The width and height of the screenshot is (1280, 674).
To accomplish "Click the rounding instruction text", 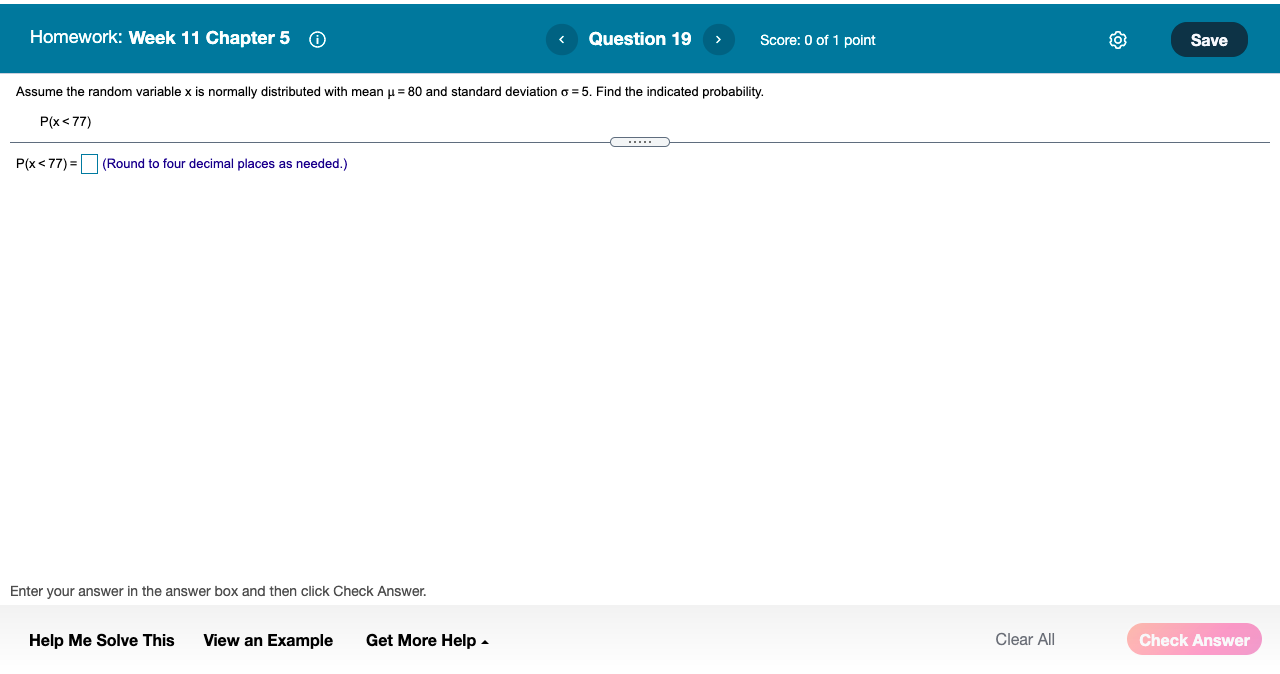I will (x=225, y=164).
